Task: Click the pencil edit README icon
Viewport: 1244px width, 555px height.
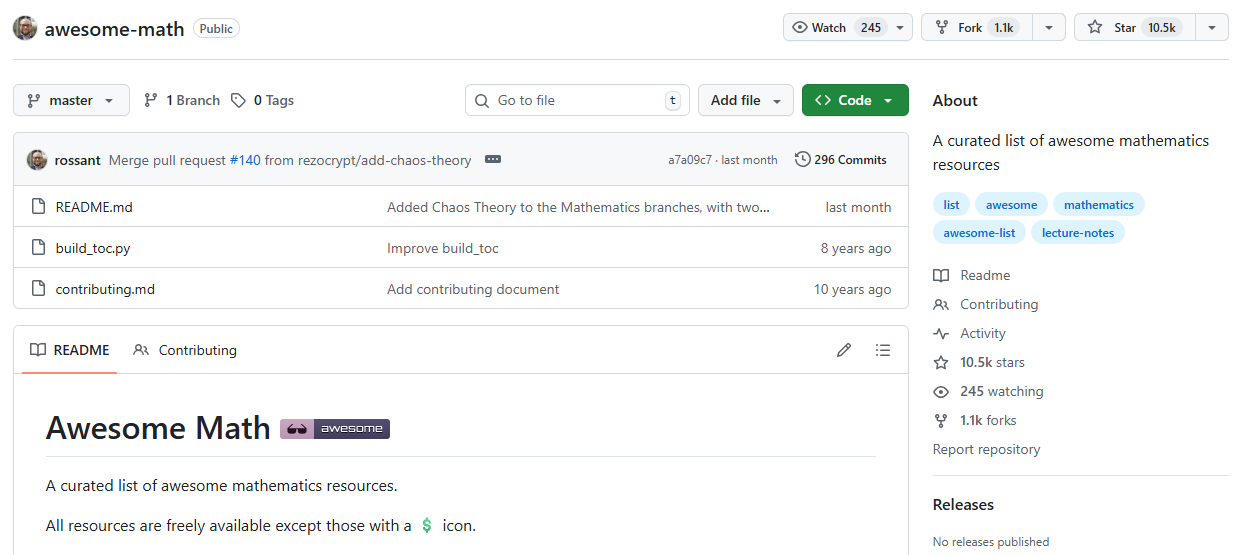Action: [x=844, y=350]
